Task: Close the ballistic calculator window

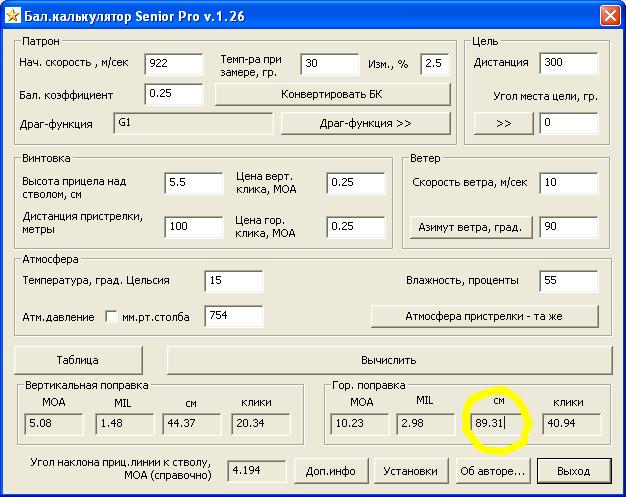Action: pyautogui.click(x=609, y=16)
